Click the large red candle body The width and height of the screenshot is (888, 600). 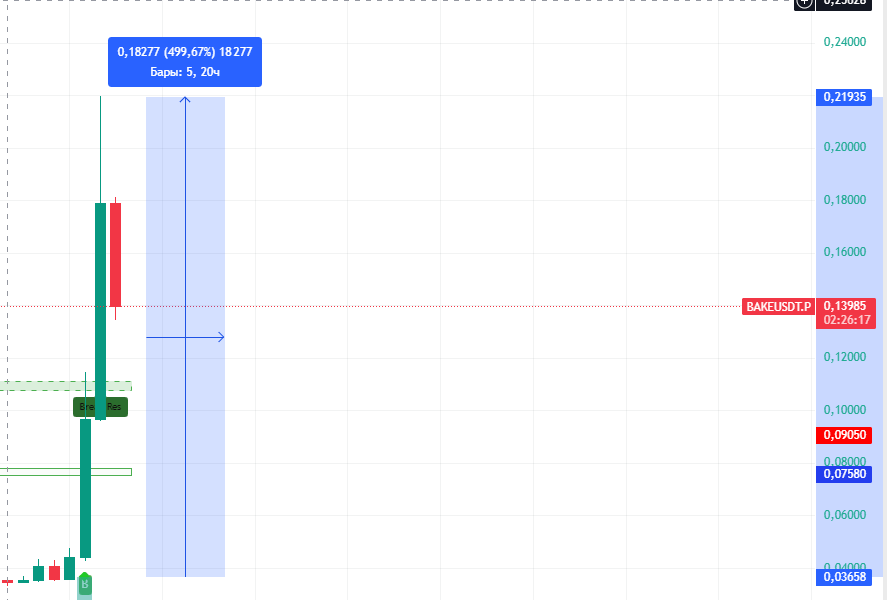(116, 255)
